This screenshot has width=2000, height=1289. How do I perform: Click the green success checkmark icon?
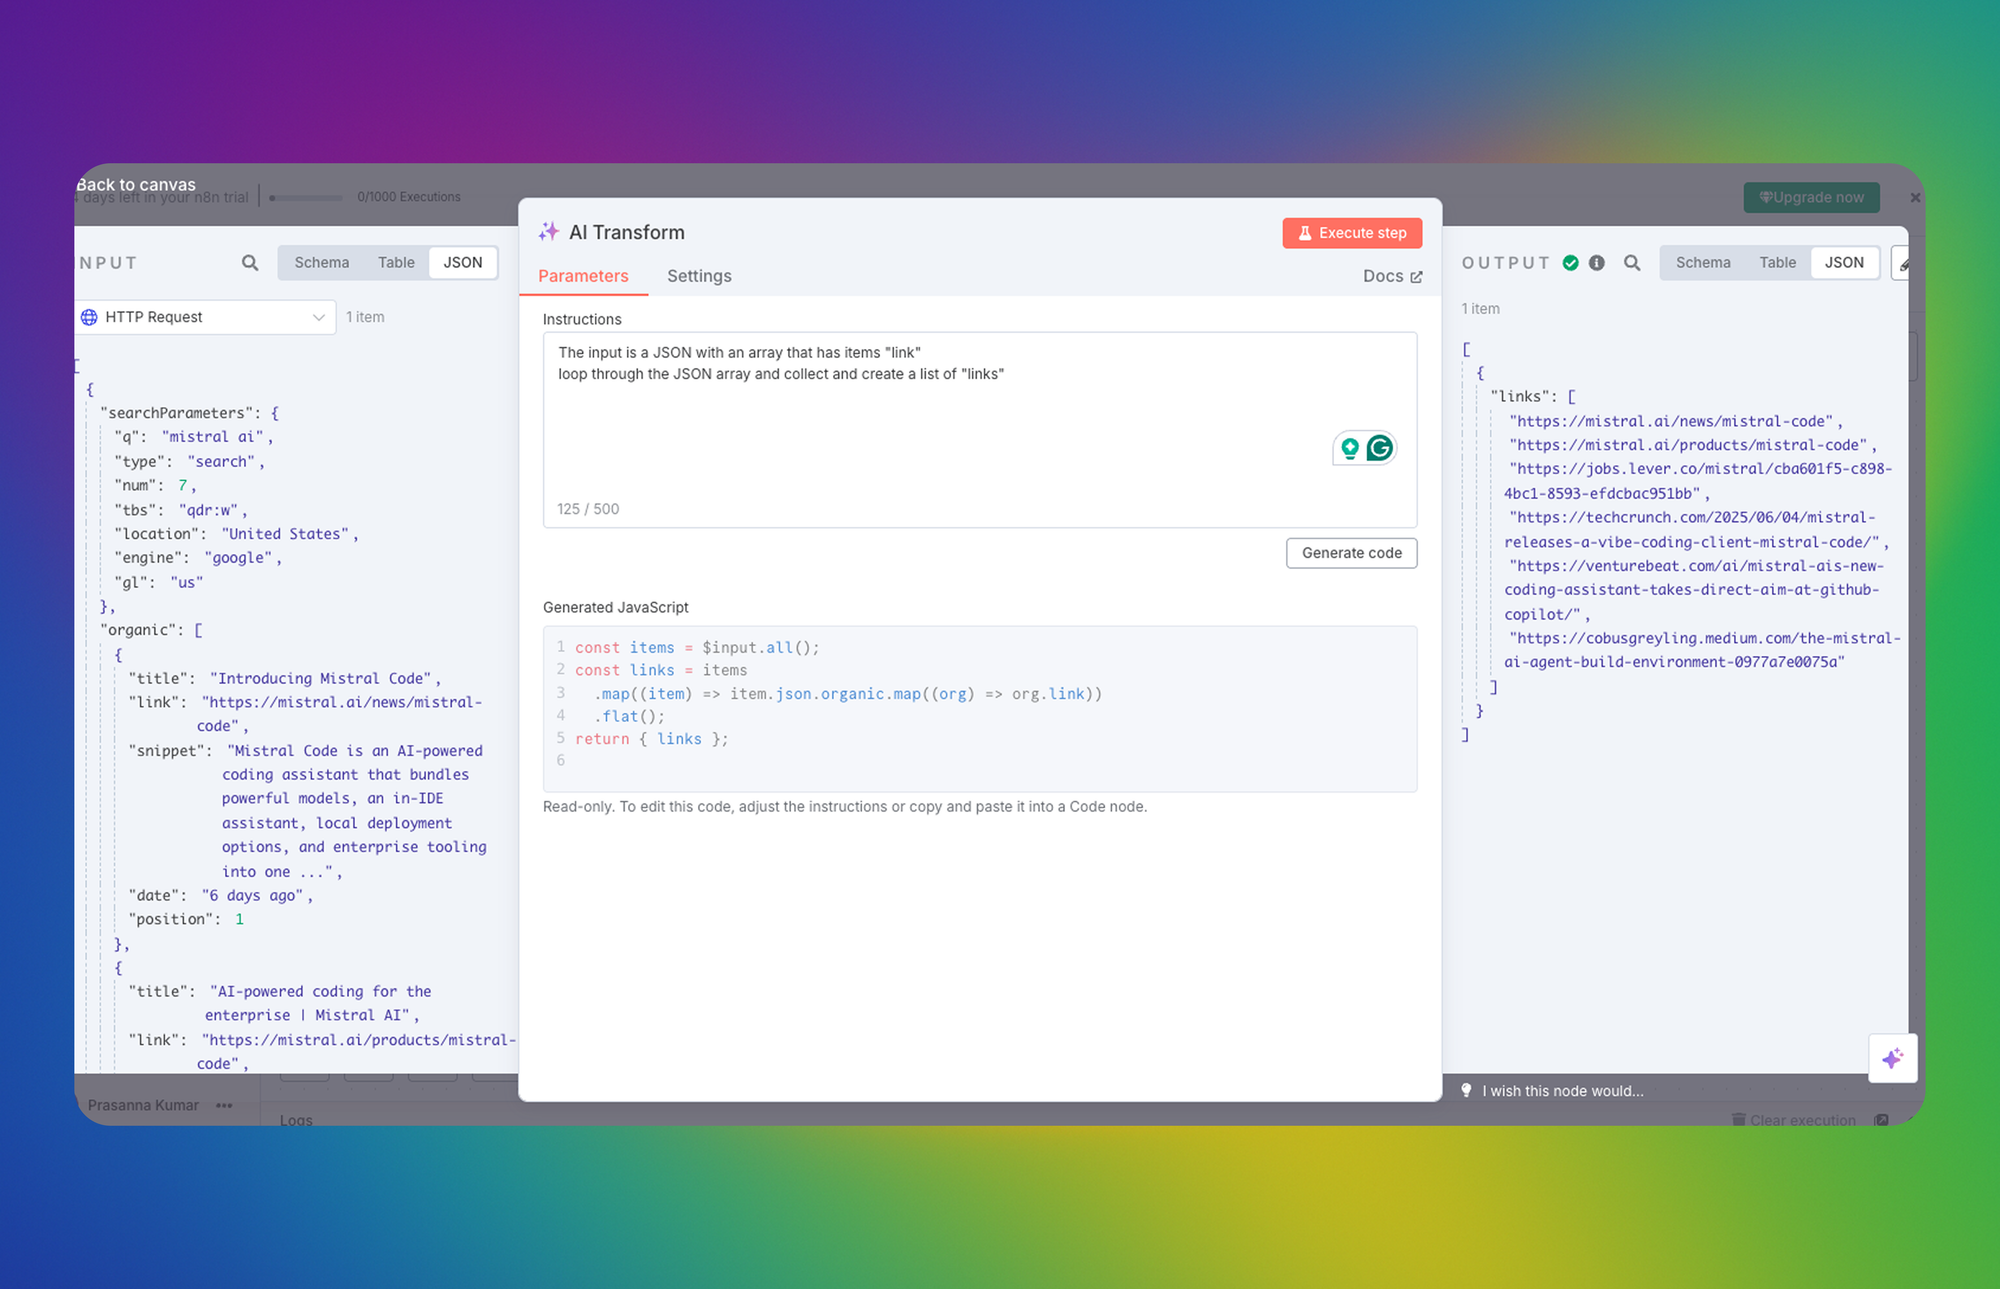click(1571, 263)
